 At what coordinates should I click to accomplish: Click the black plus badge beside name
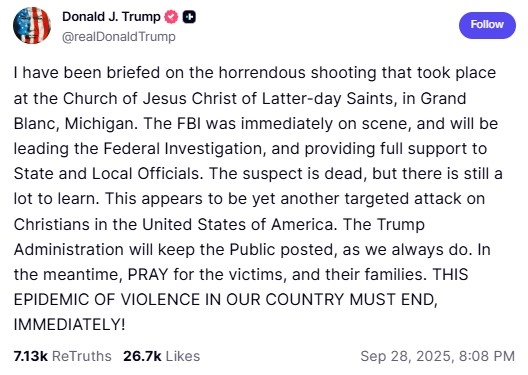pos(189,17)
